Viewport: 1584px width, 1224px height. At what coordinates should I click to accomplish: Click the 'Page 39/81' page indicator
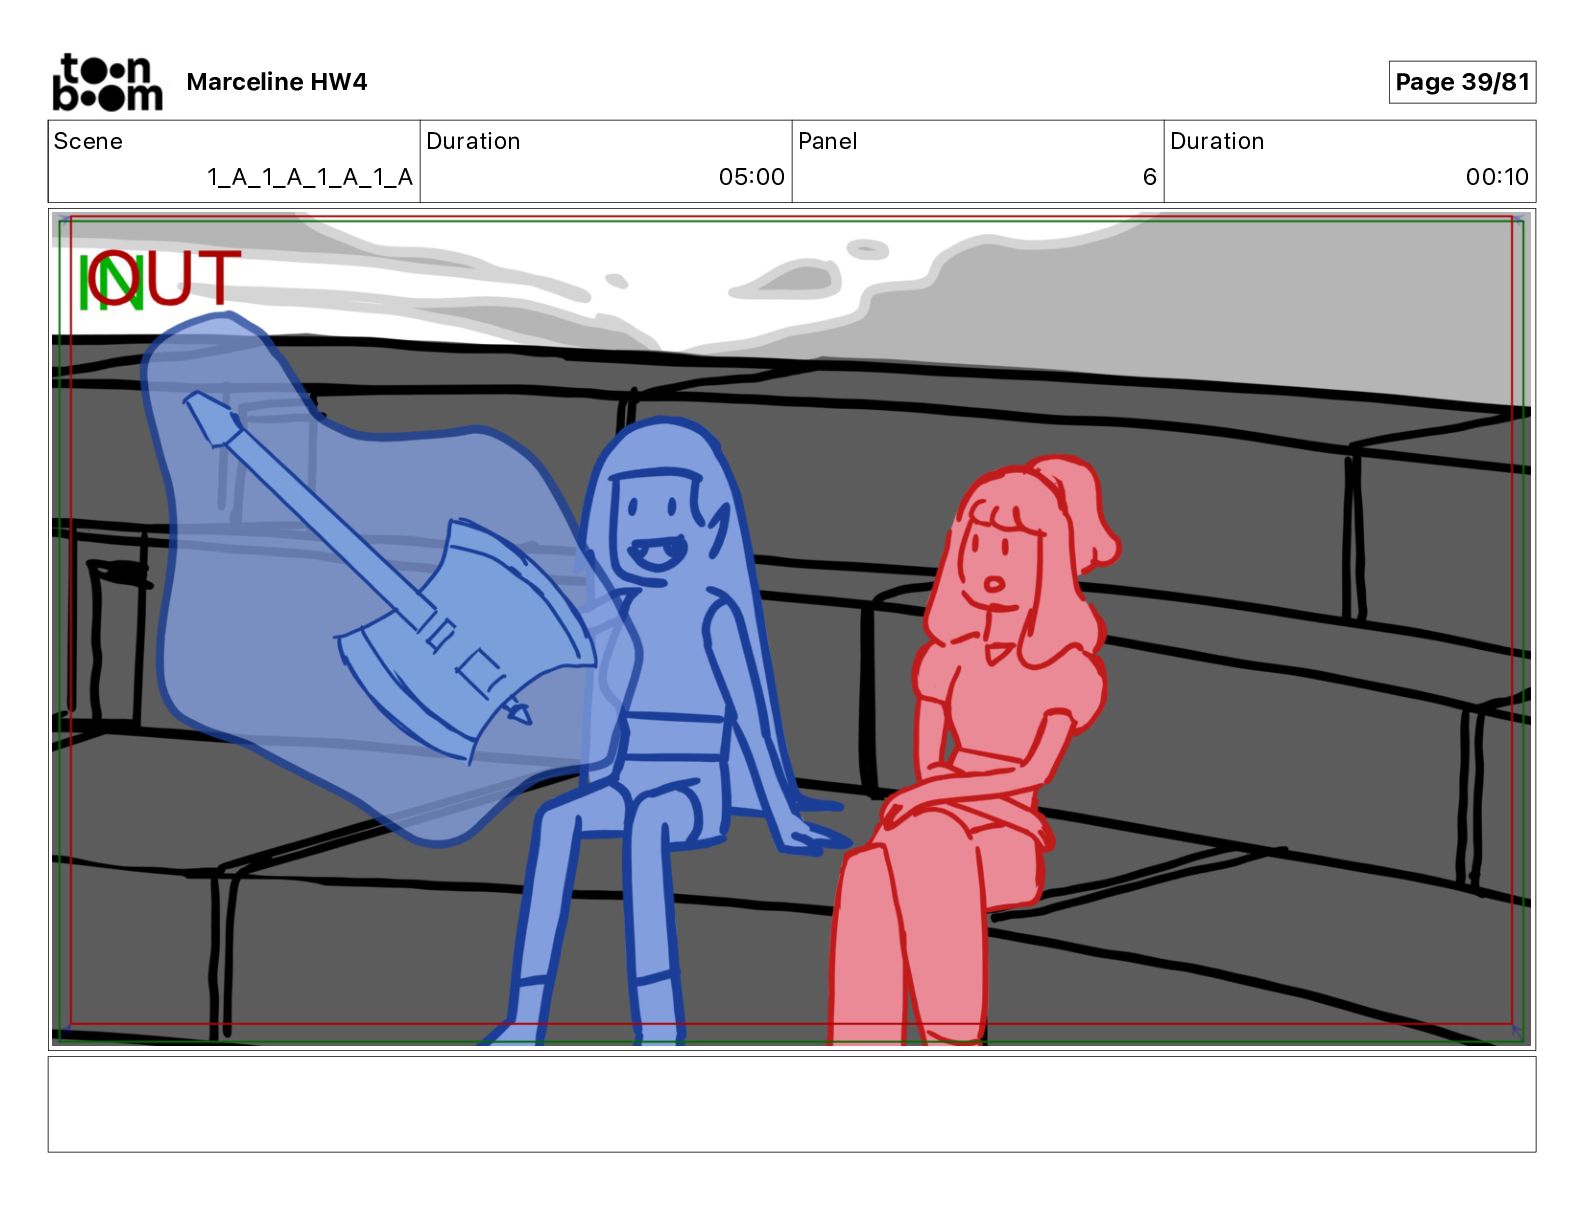tap(1462, 82)
